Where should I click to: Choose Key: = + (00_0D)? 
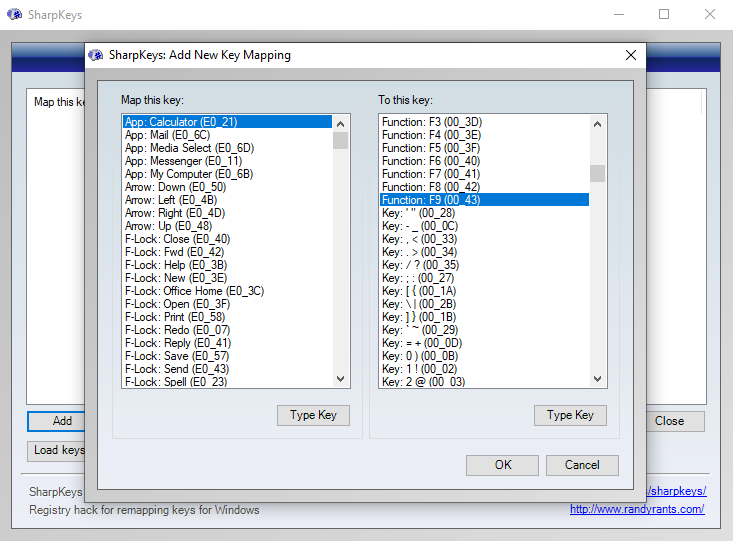pyautogui.click(x=484, y=343)
